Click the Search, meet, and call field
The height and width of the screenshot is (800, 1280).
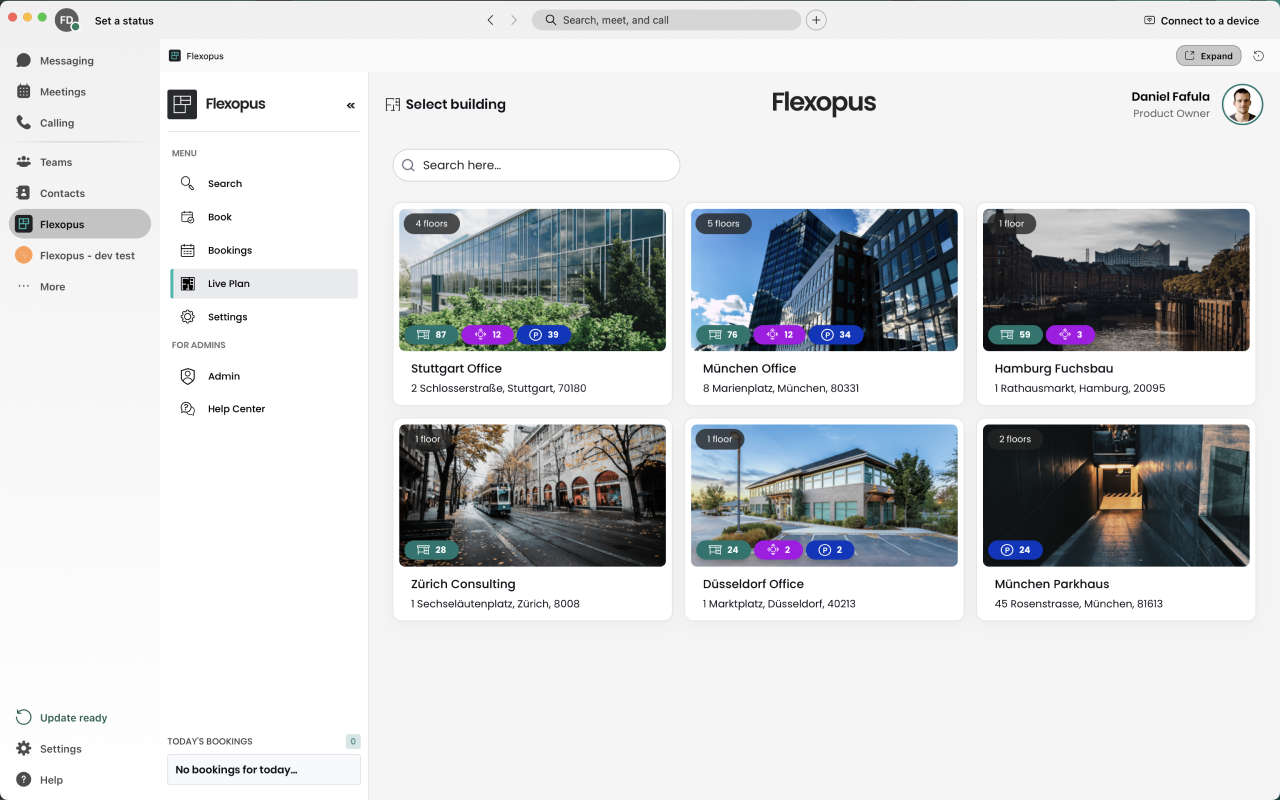pyautogui.click(x=666, y=20)
